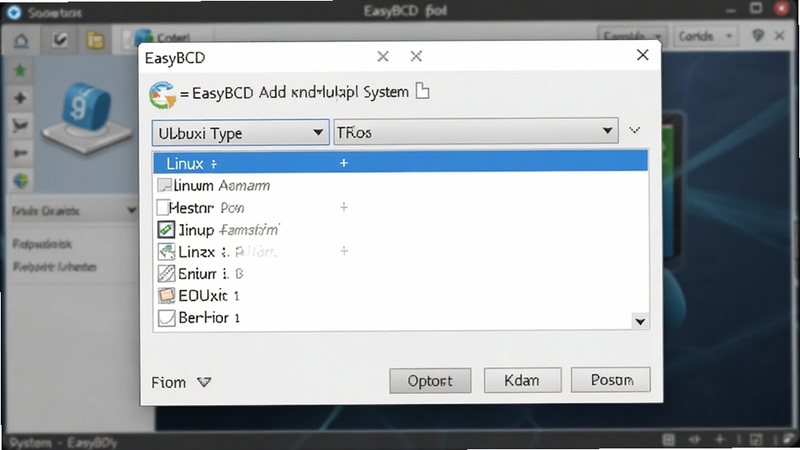Screen dimensions: 800x450
Task: Click the plus on the Linzx row
Action: pos(344,251)
